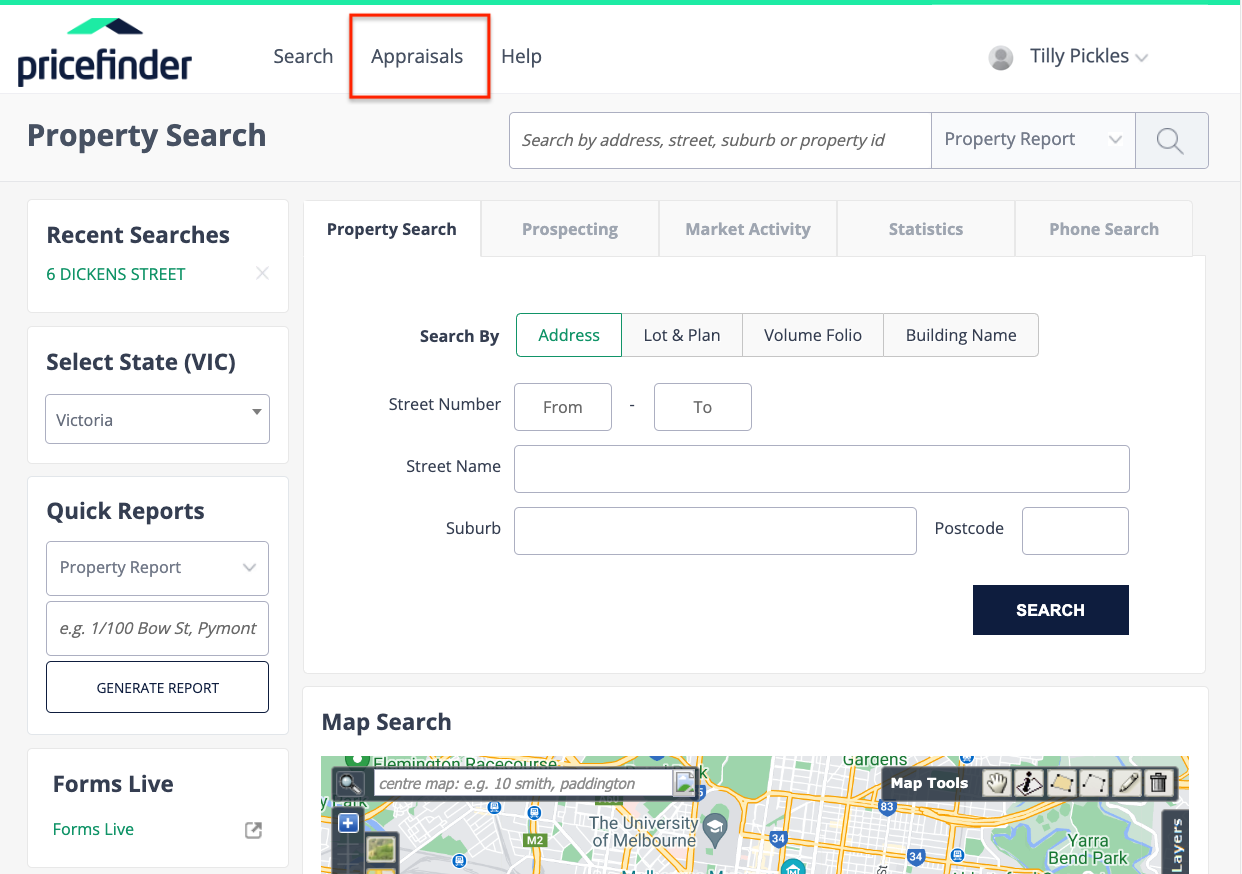Open the Appraisals menu item
The height and width of the screenshot is (874, 1242).
point(417,57)
